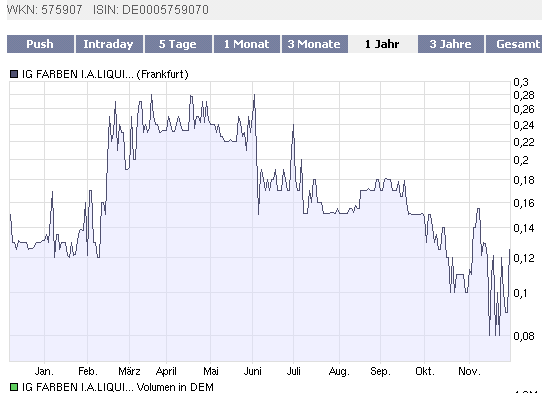This screenshot has height=393, width=542.
Task: Click the green Volumen legend swatch
Action: coord(14,387)
